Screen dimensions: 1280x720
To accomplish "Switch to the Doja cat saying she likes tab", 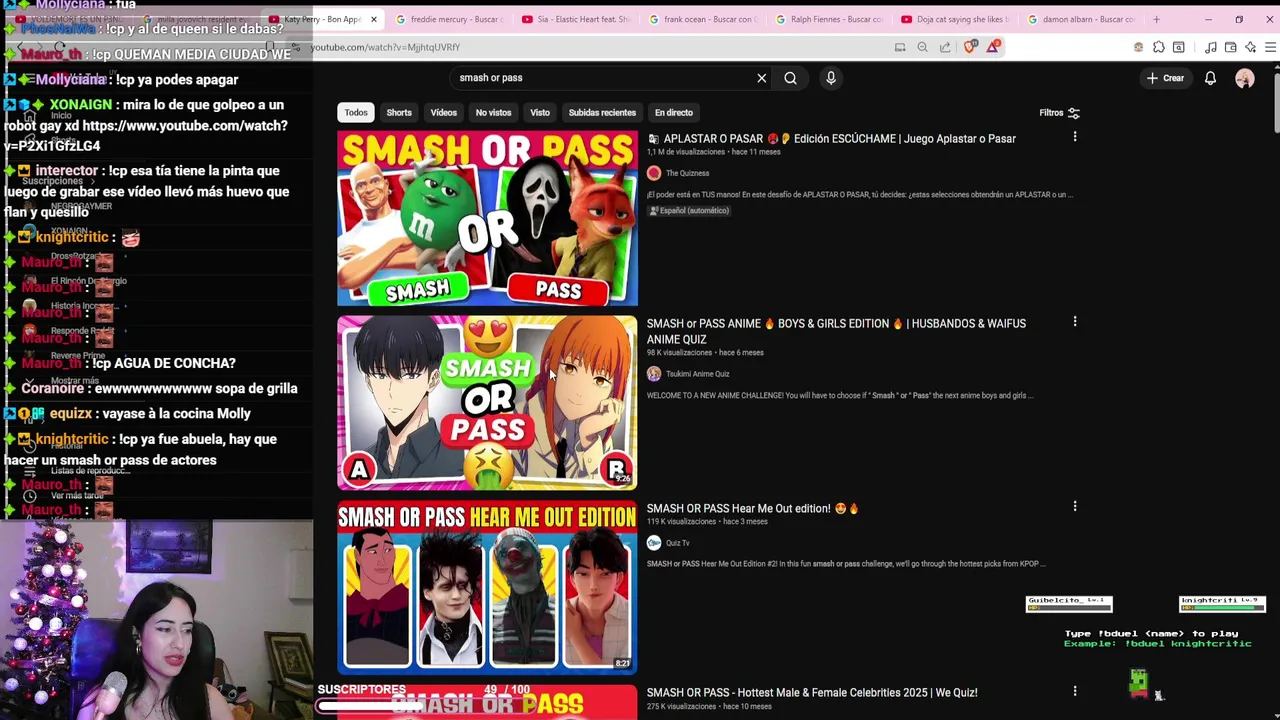I will [x=955, y=19].
